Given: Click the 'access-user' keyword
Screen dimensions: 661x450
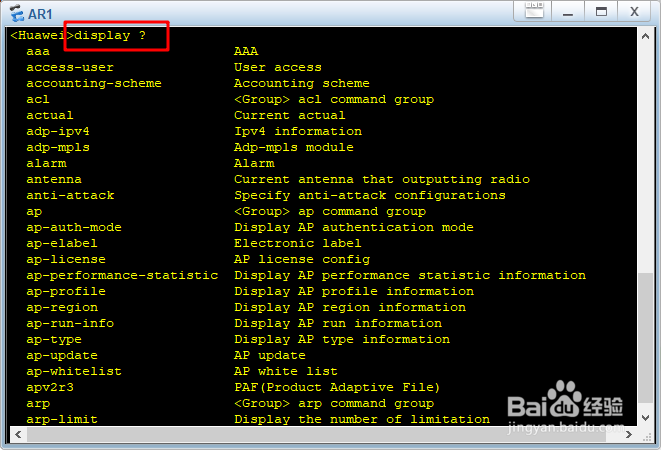Looking at the screenshot, I should [70, 67].
